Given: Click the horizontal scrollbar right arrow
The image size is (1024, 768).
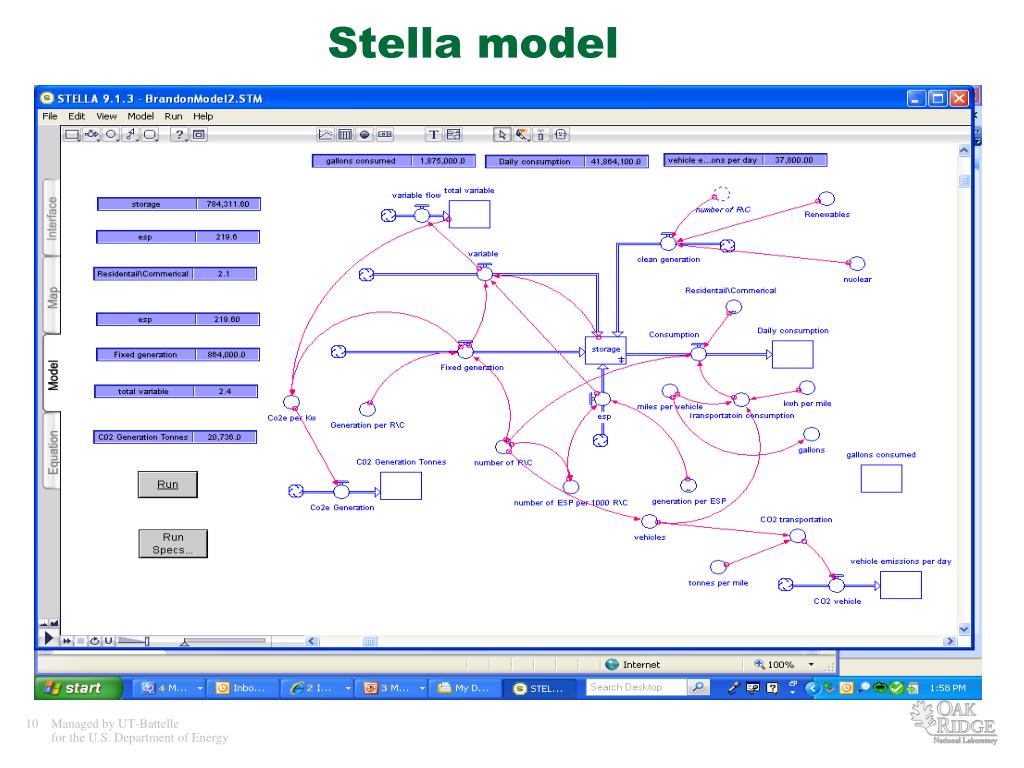Looking at the screenshot, I should 950,641.
